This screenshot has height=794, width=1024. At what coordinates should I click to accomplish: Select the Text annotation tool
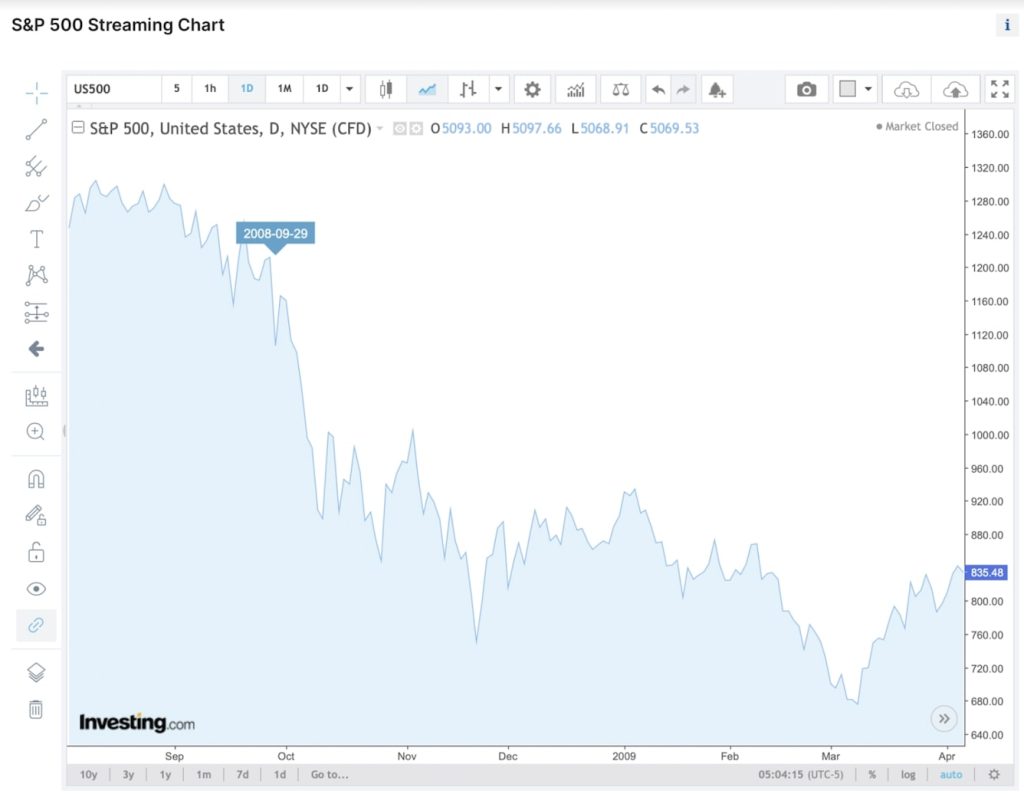click(35, 239)
